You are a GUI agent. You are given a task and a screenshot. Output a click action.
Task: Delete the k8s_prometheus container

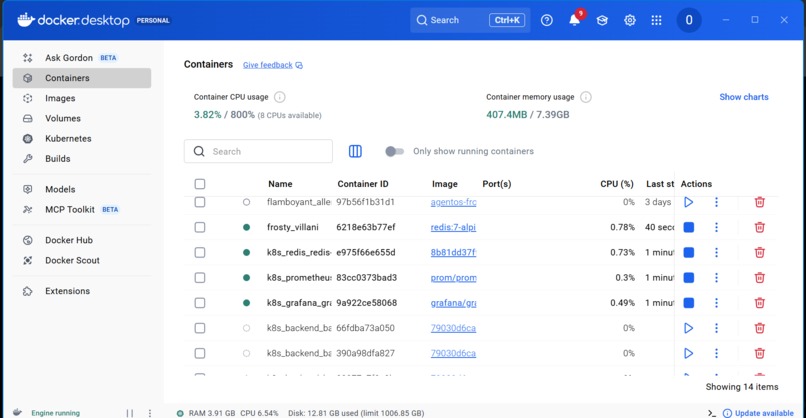759,278
